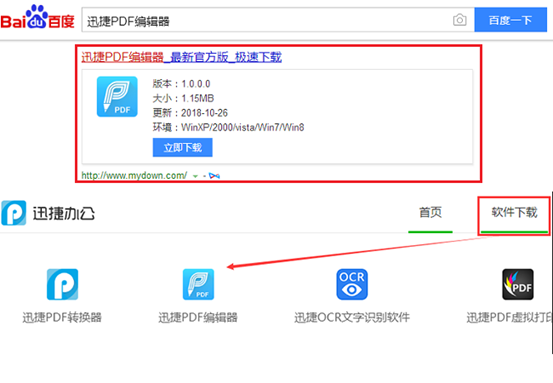Click the Baidu search input field
553x383 pixels.
(x=267, y=20)
